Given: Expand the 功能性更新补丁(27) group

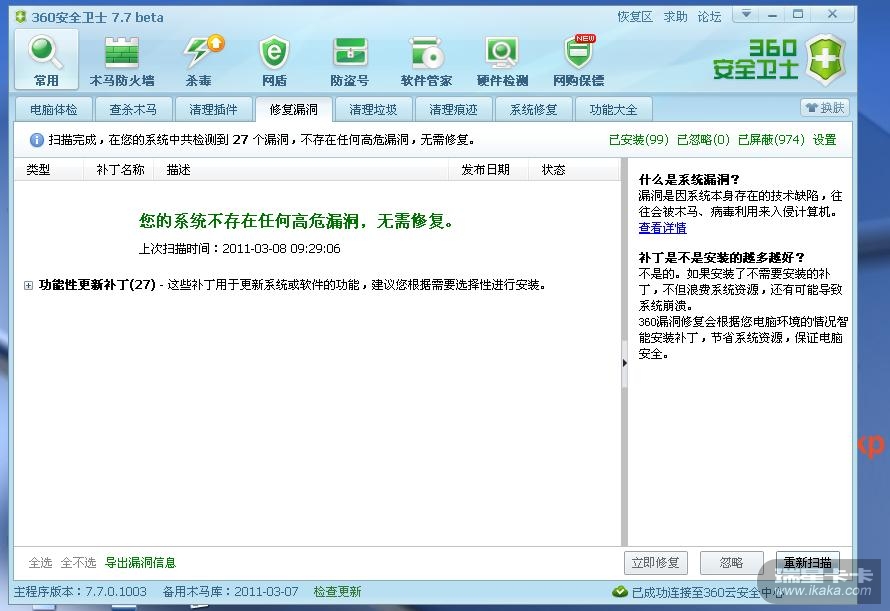Looking at the screenshot, I should (x=28, y=285).
